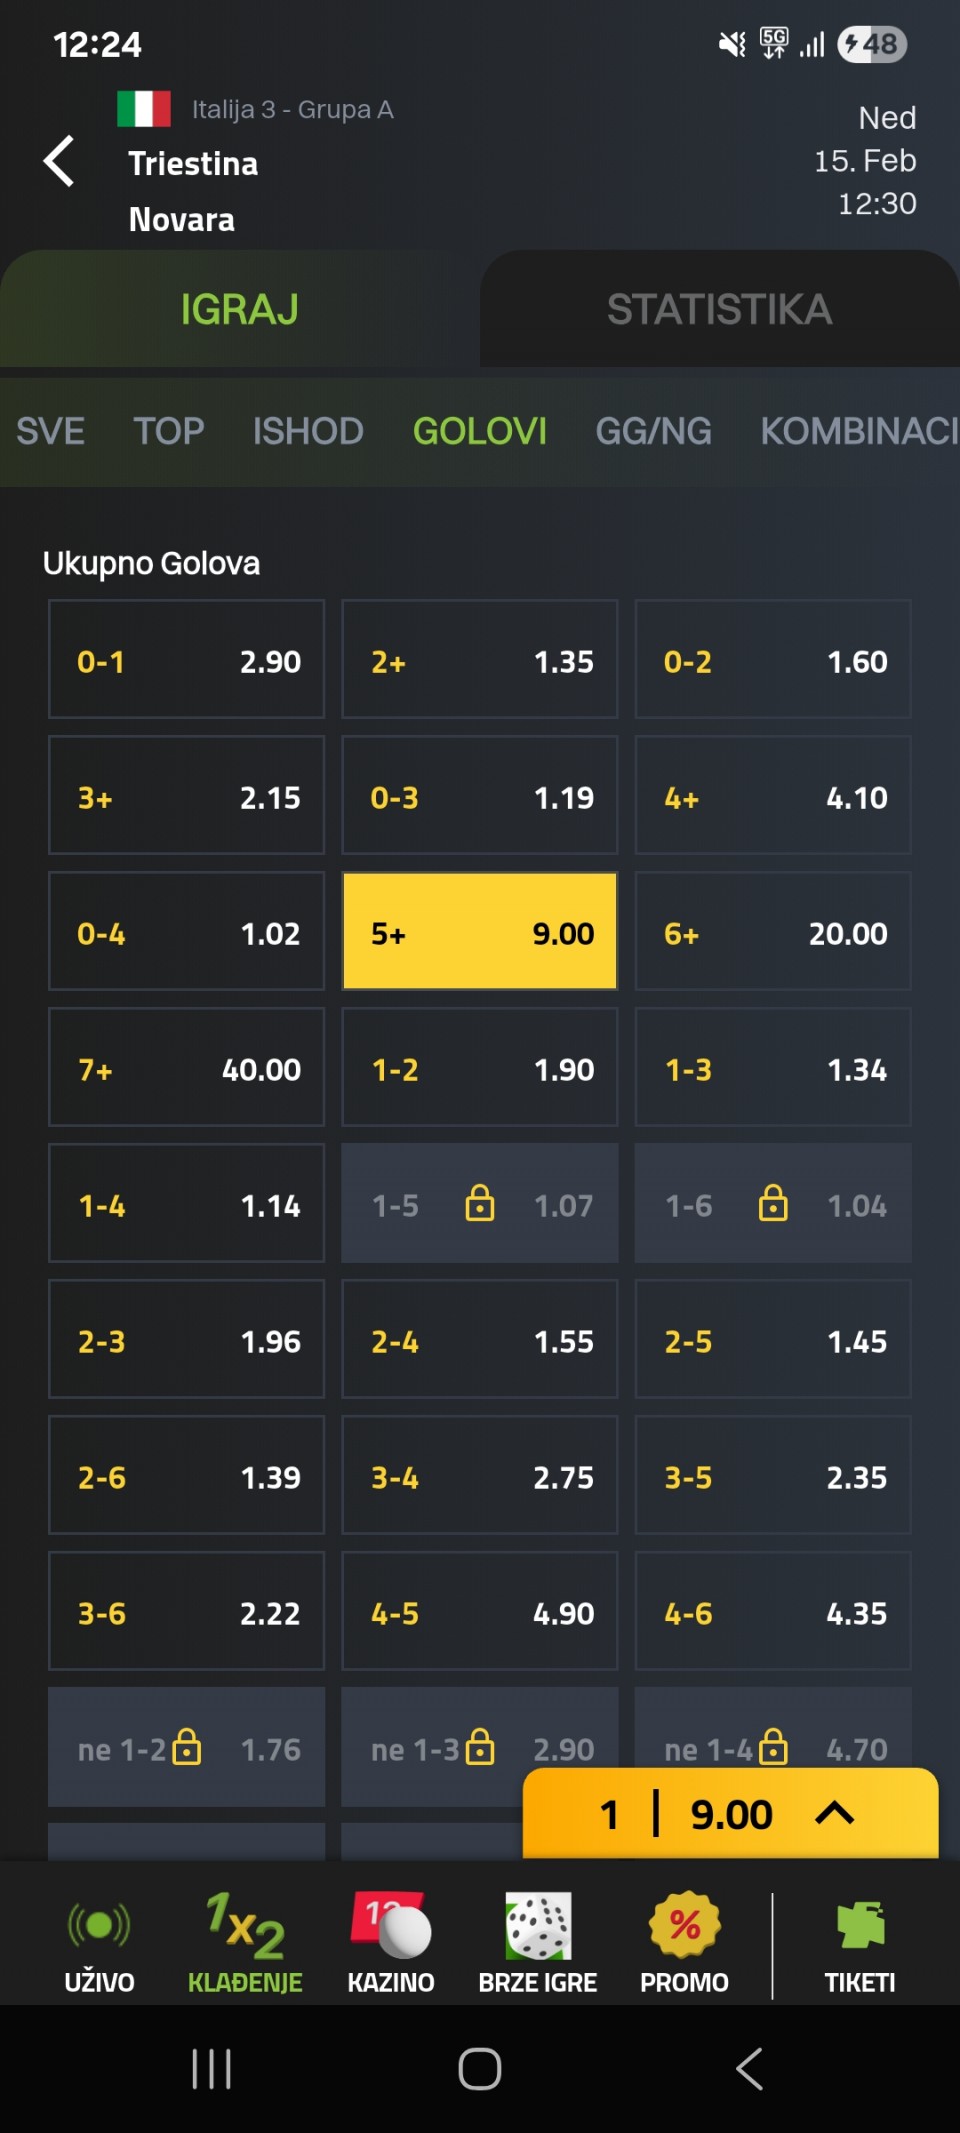Viewport: 960px width, 2133px height.
Task: Expand the bet slip showing 9.00
Action: tap(730, 1813)
